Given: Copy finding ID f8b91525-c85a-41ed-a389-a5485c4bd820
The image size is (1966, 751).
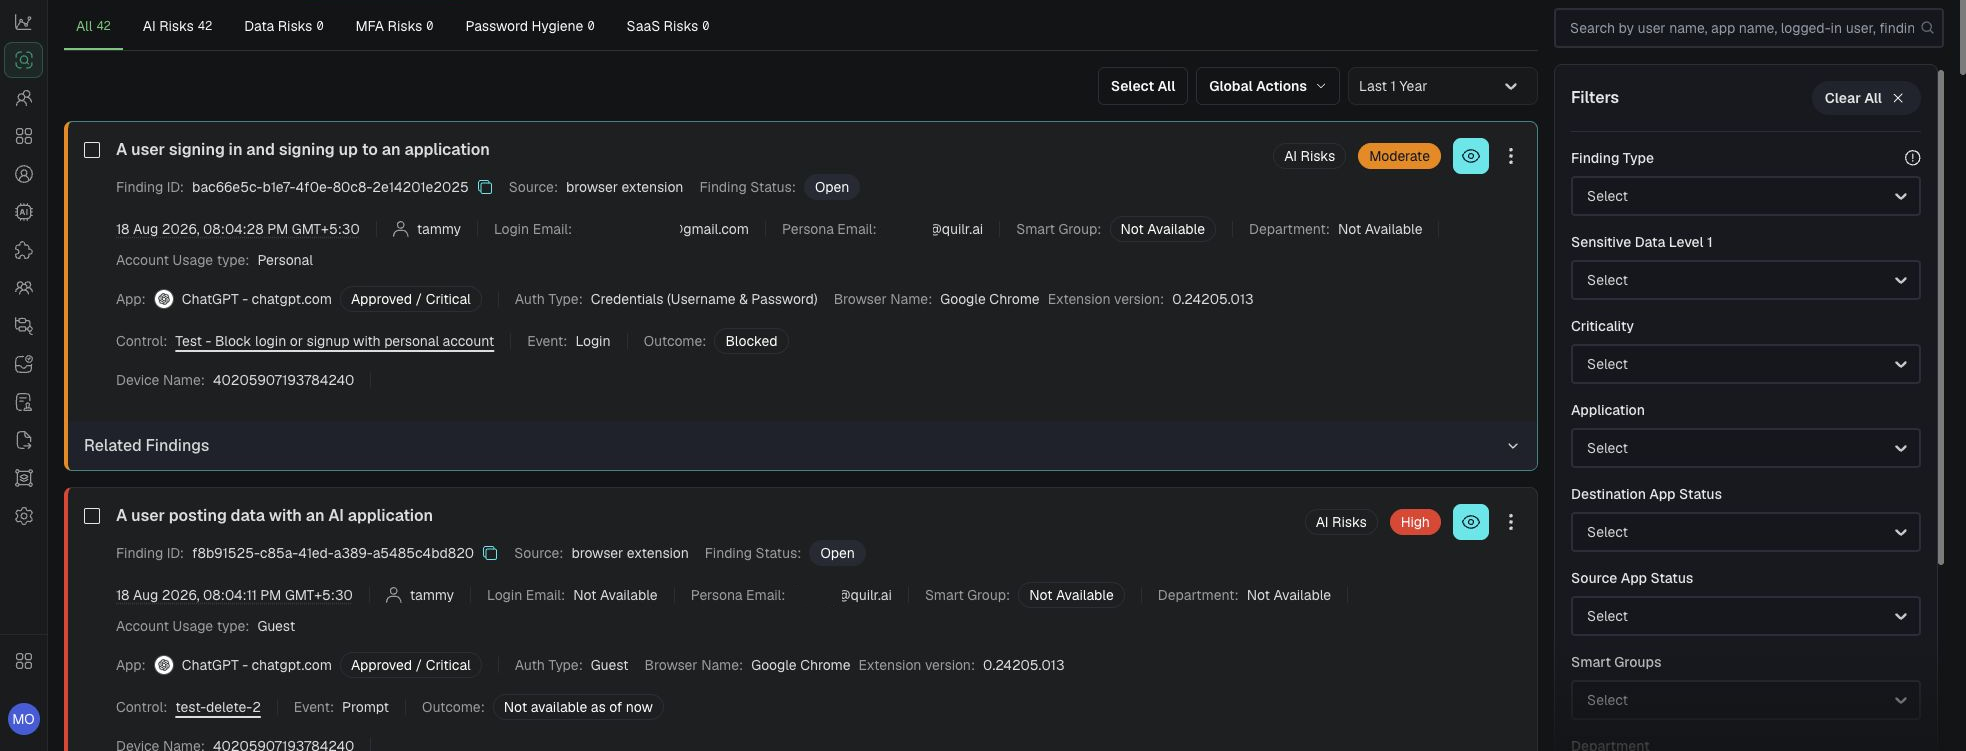Looking at the screenshot, I should (491, 553).
